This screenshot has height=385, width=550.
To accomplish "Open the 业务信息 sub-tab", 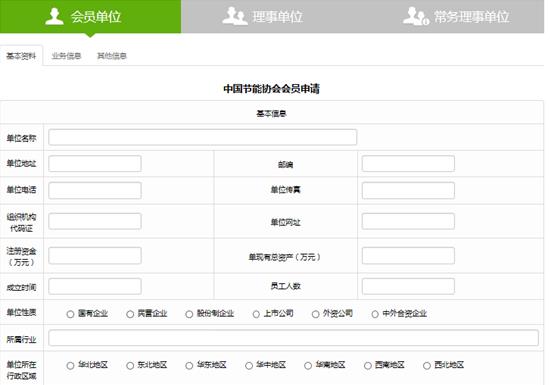I will (x=66, y=56).
